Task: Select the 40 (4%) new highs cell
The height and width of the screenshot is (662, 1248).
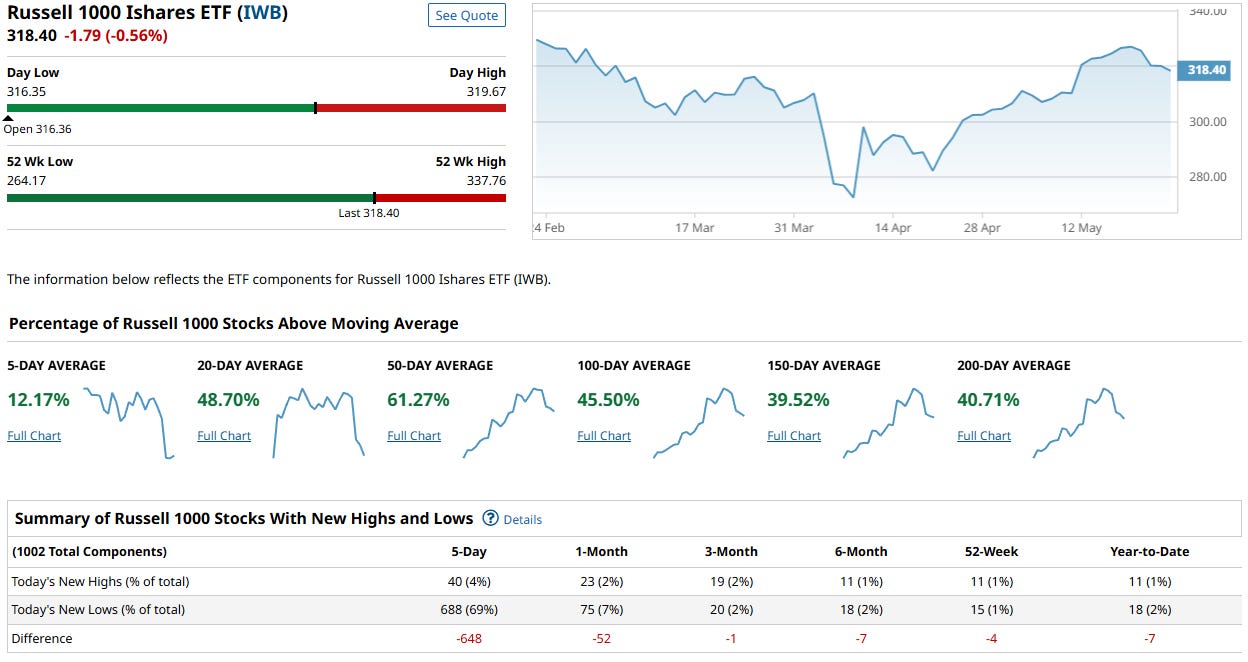Action: 470,581
